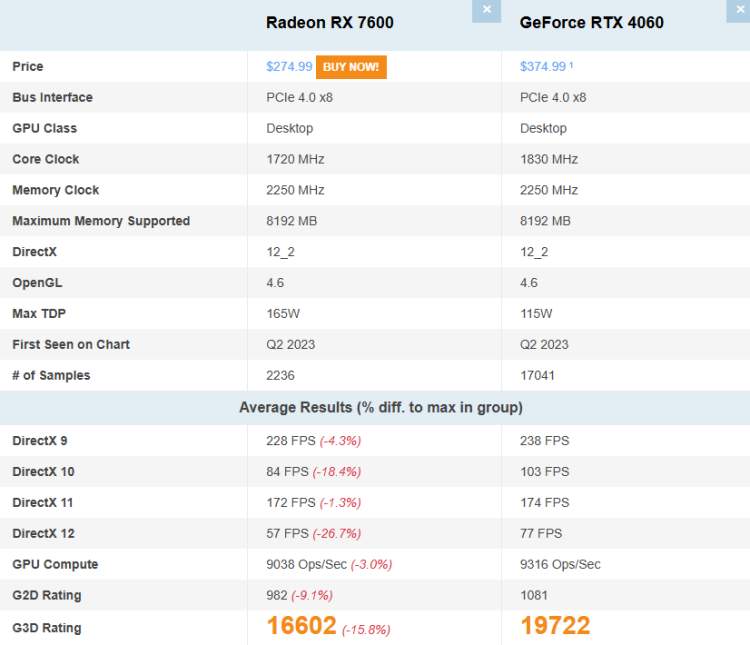Viewport: 750px width, 645px height.
Task: Click the (-15.8%) G3D difference
Action: tap(366, 630)
